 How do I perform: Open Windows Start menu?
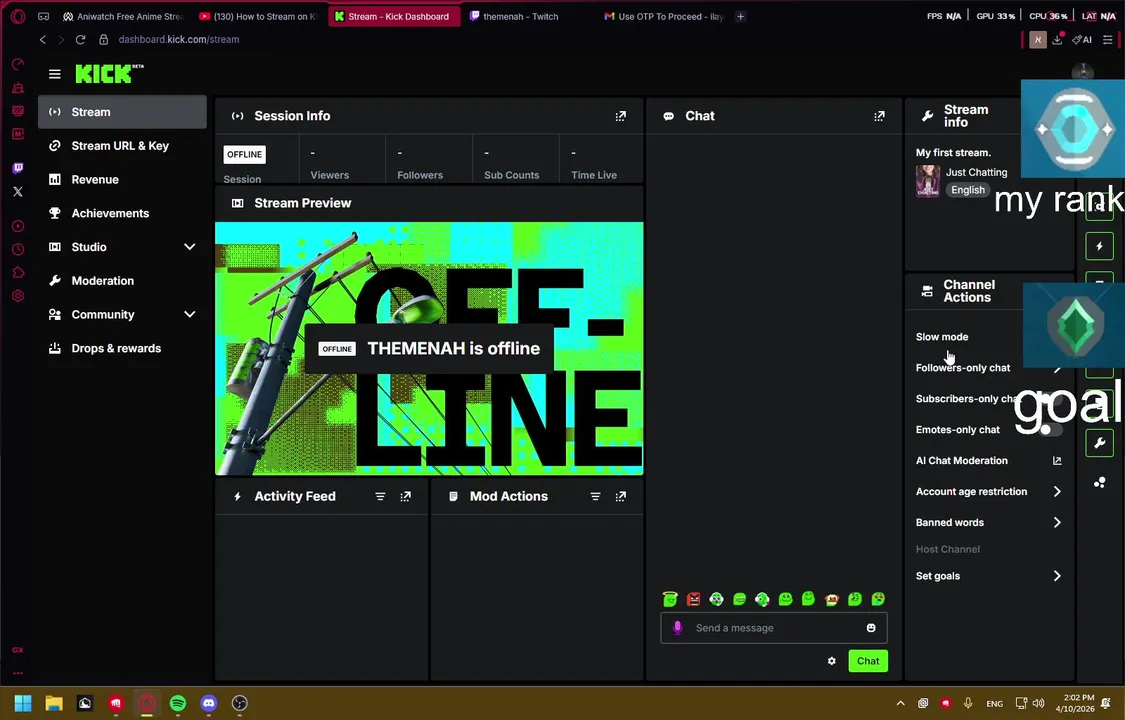23,704
